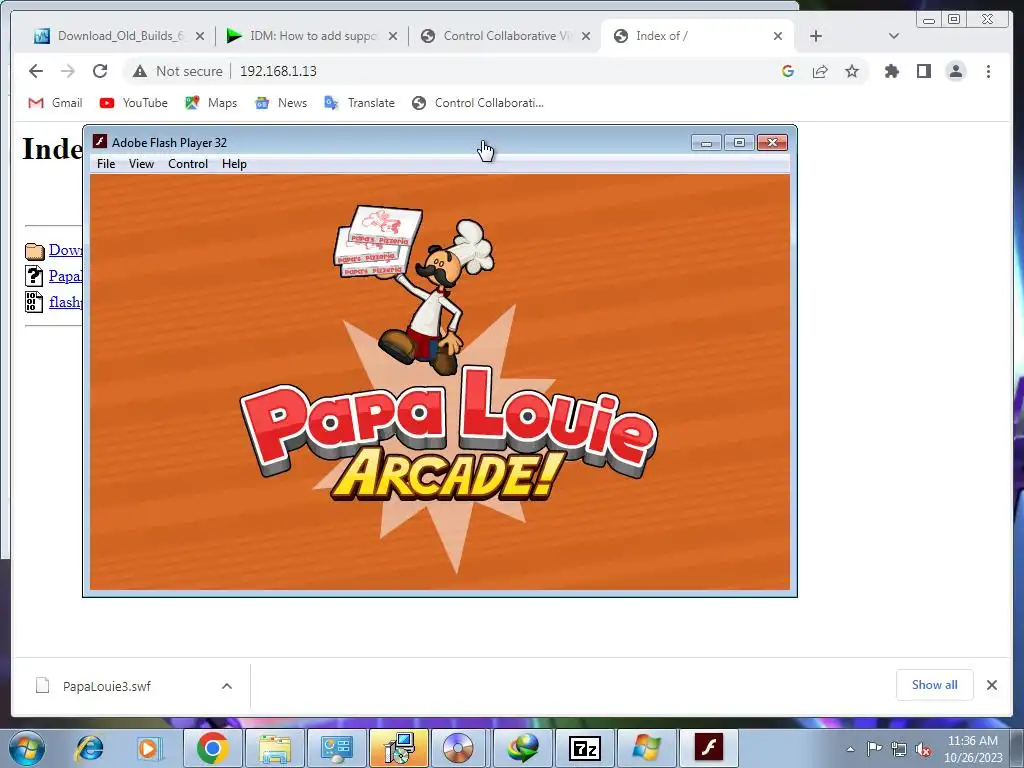1024x768 pixels.
Task: Open the Chrome profile avatar
Action: (x=955, y=71)
